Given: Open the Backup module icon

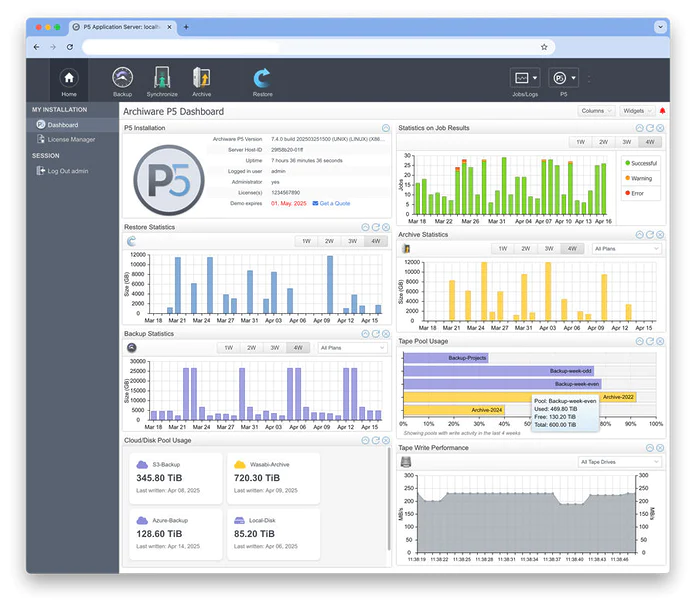Looking at the screenshot, I should tap(122, 80).
